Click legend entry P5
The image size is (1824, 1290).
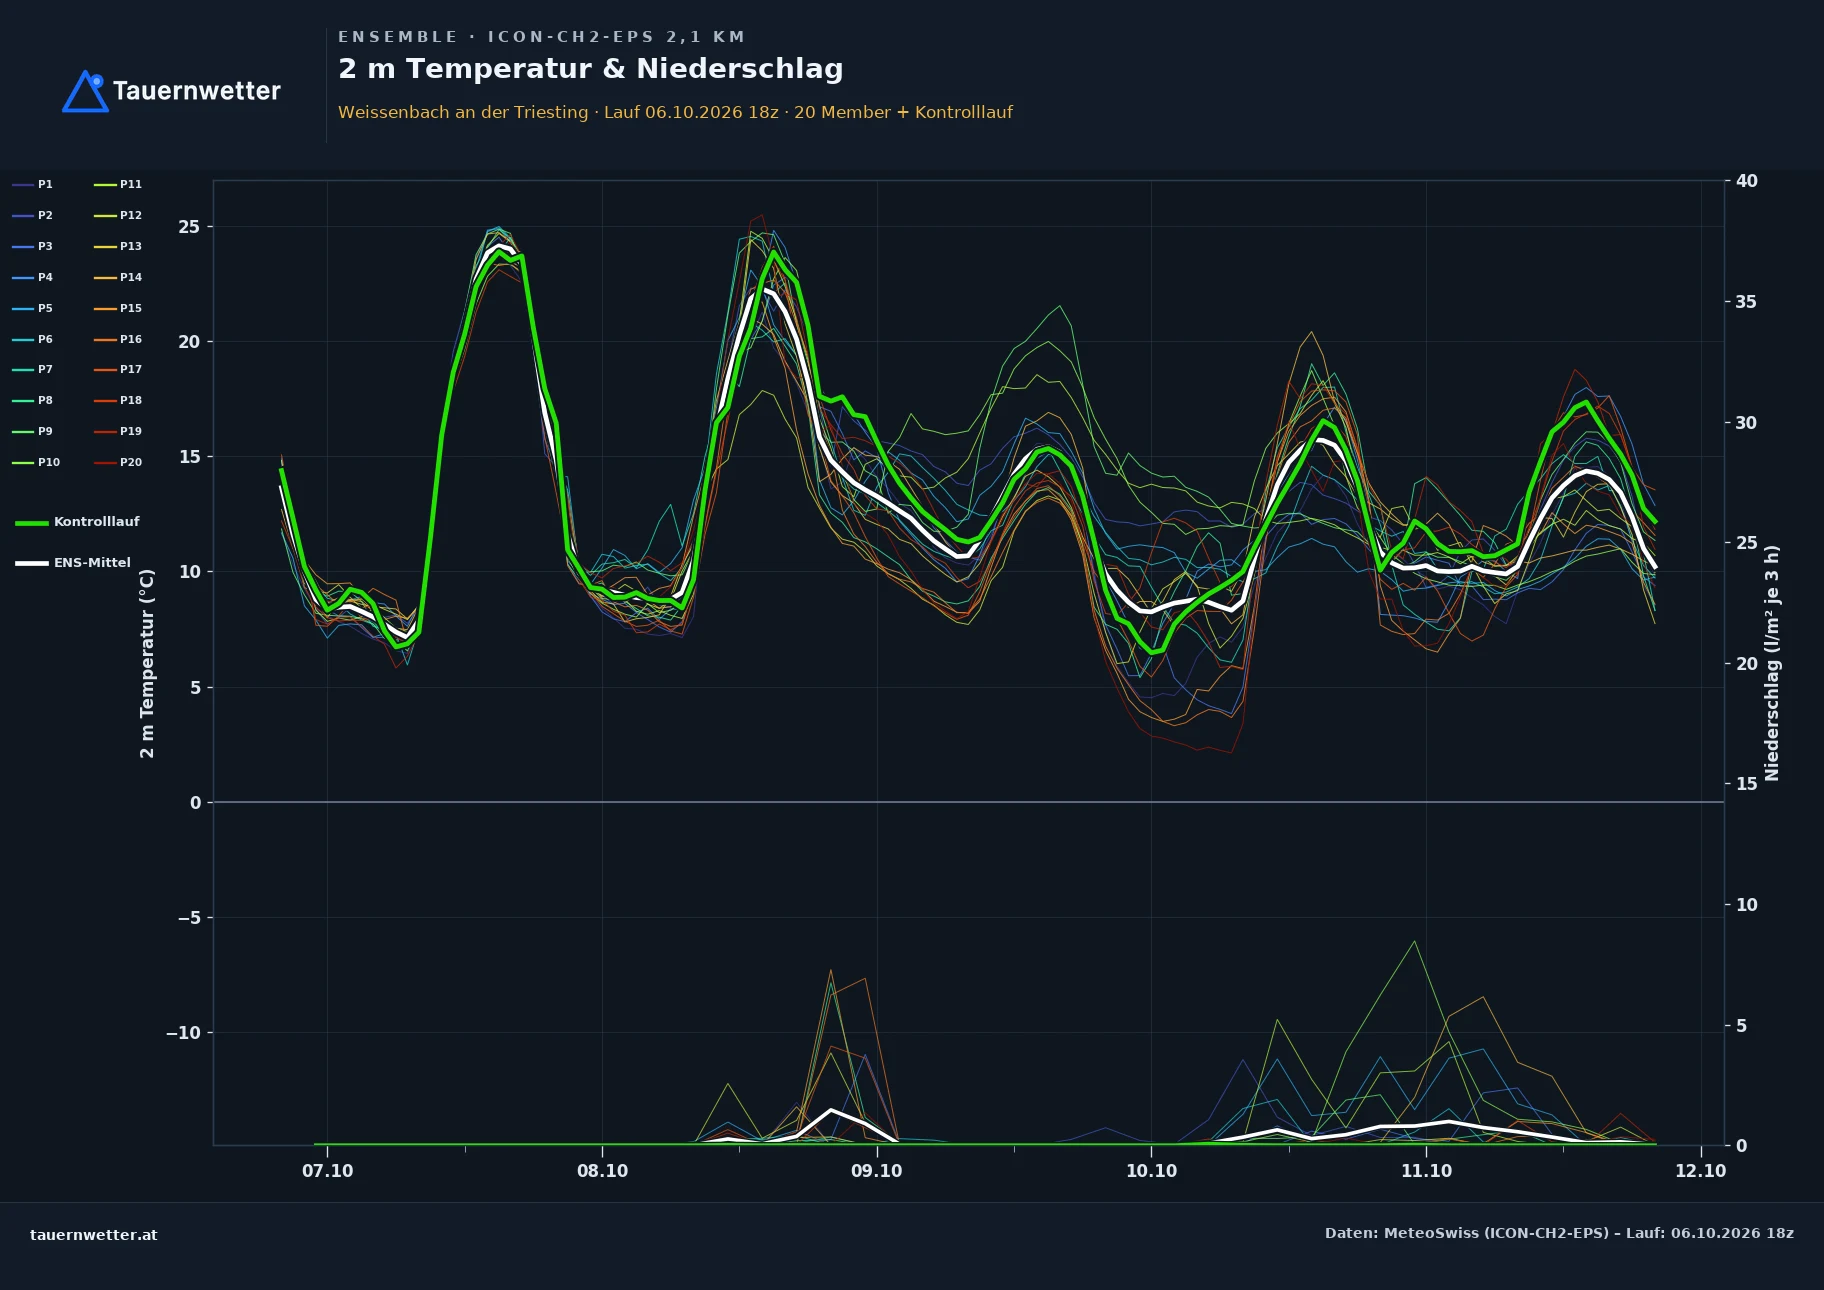click(33, 309)
